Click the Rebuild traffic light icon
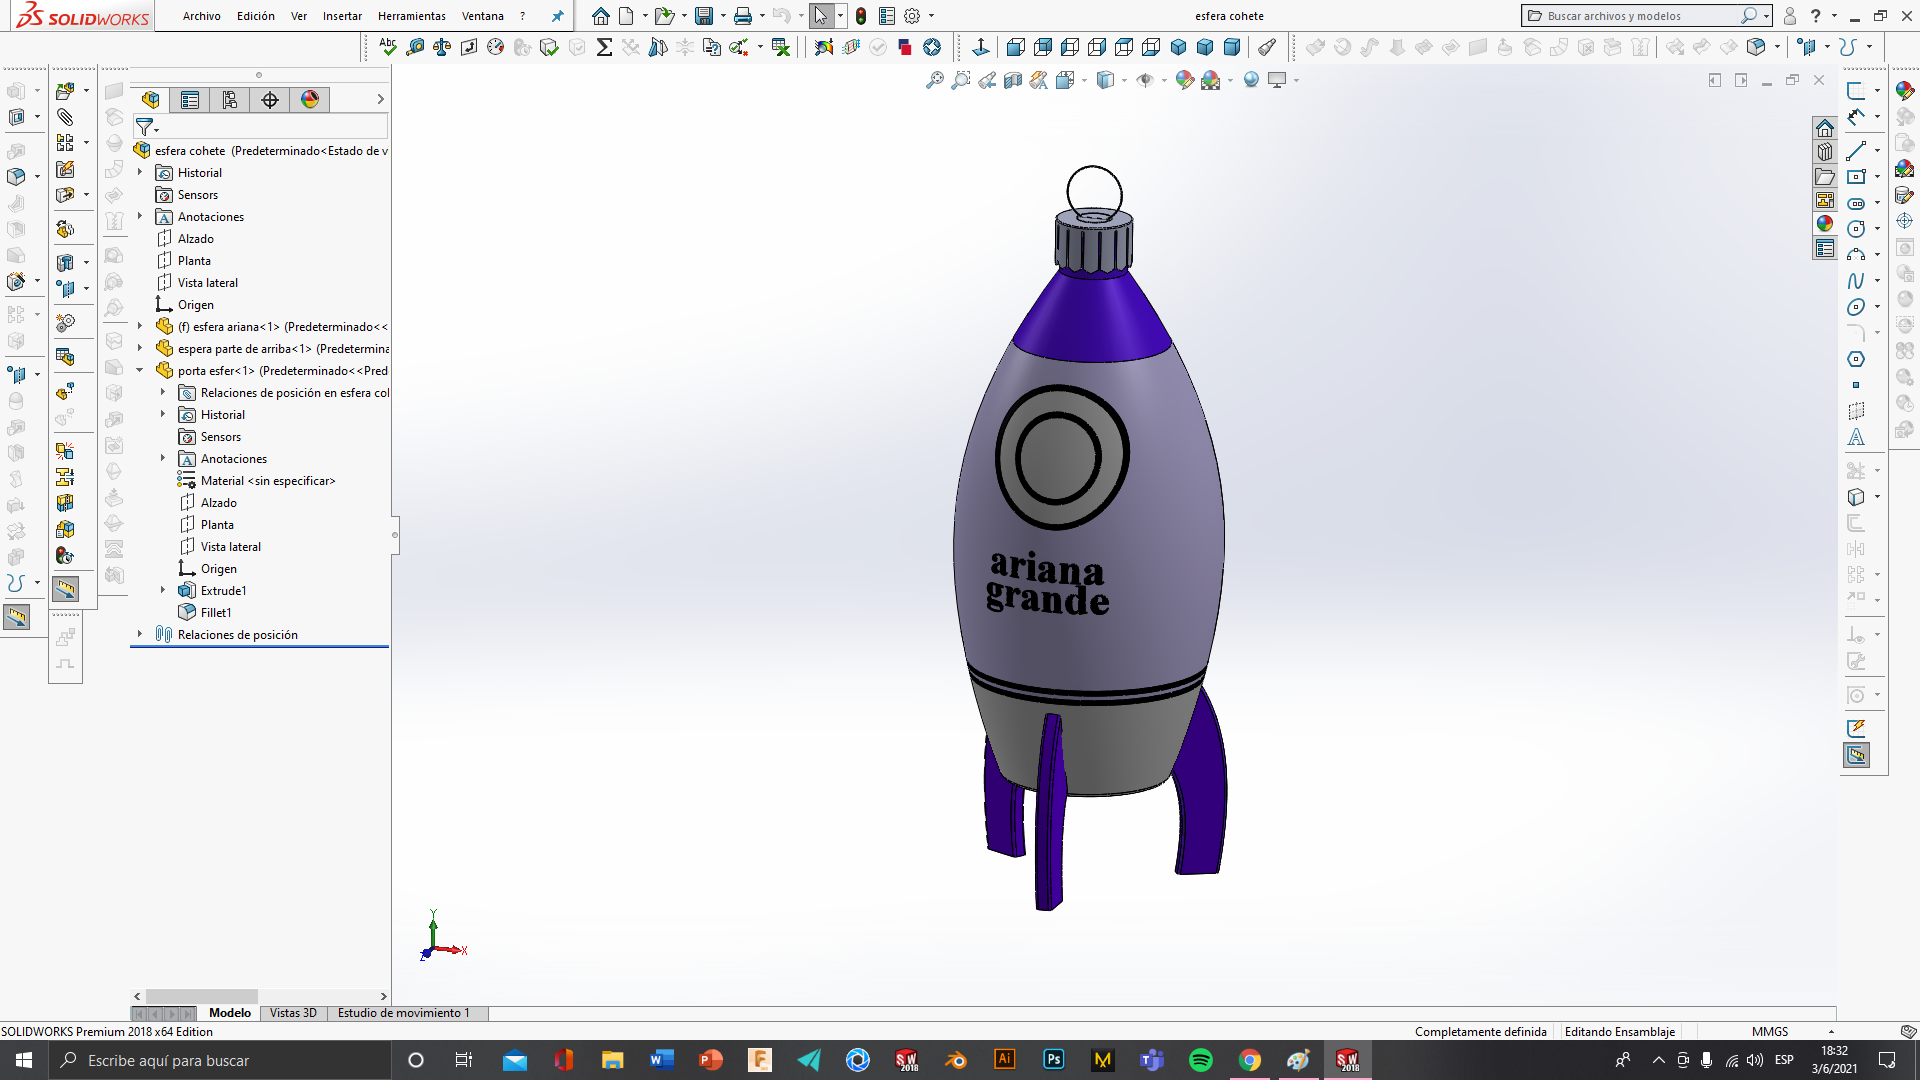 861,16
